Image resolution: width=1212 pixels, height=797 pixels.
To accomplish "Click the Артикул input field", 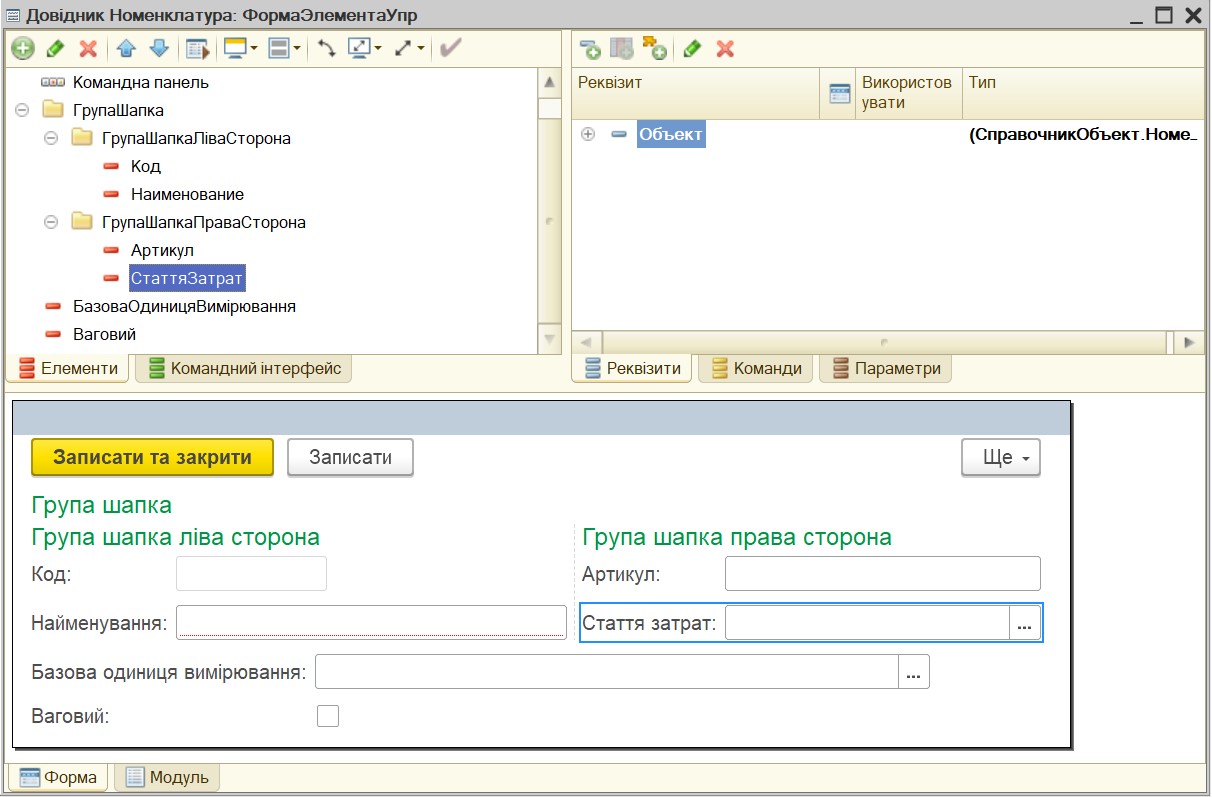I will pyautogui.click(x=883, y=574).
